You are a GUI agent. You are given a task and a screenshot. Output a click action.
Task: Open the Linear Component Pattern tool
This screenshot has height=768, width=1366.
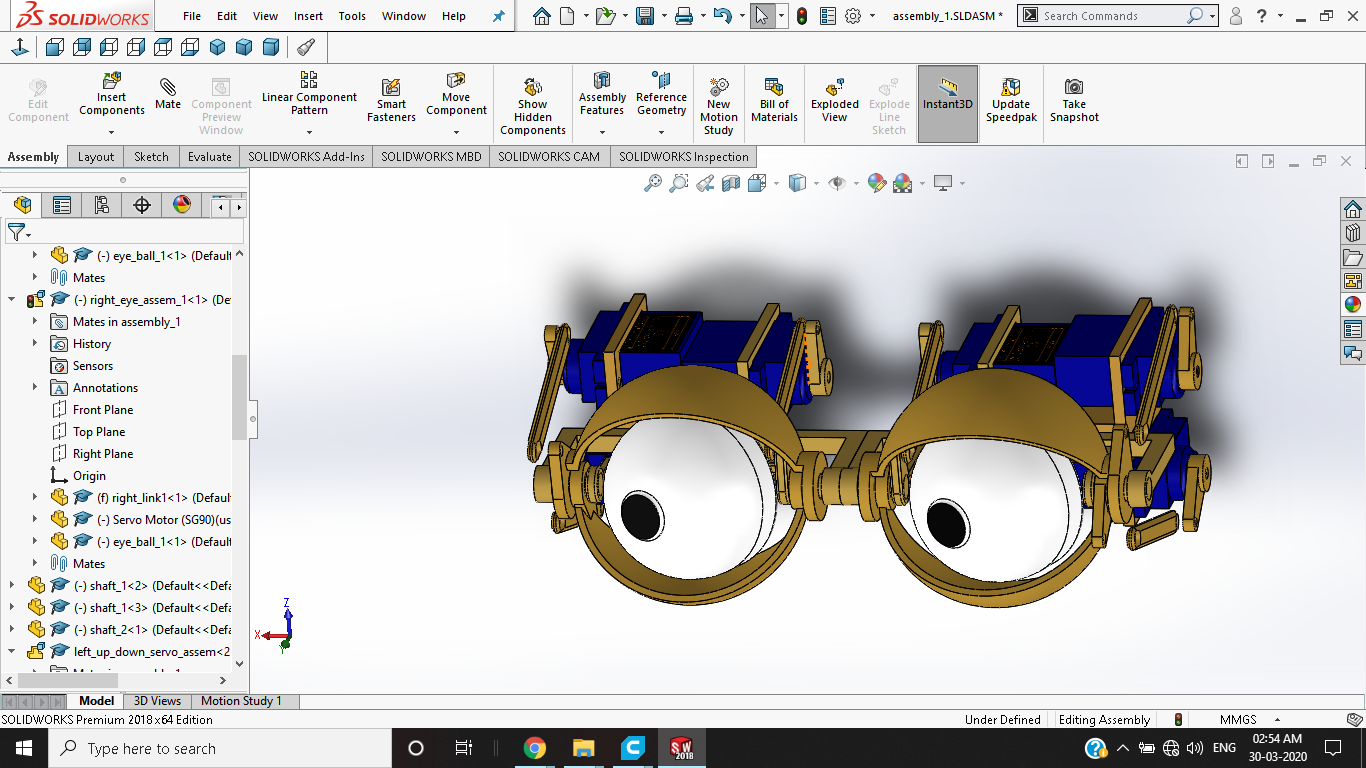309,97
